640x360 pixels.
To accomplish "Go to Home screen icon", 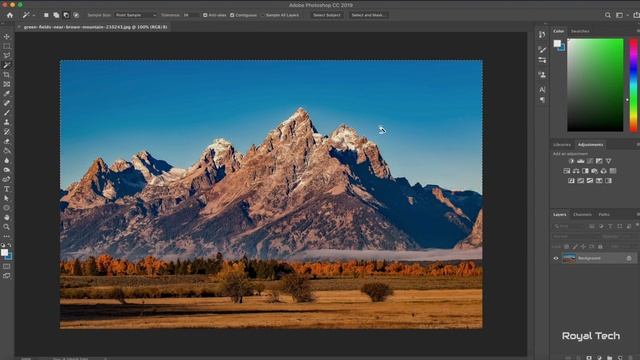I will [x=10, y=15].
